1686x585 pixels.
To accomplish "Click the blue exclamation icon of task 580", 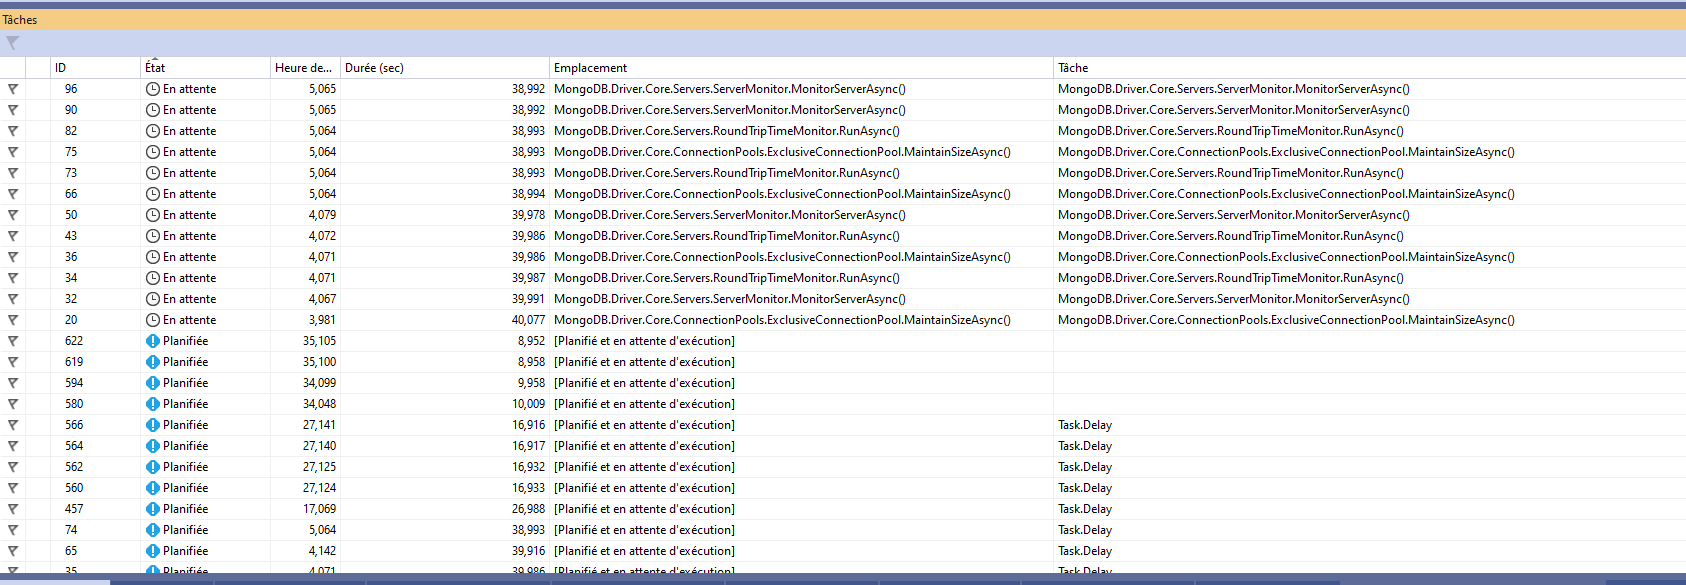I will pos(153,404).
